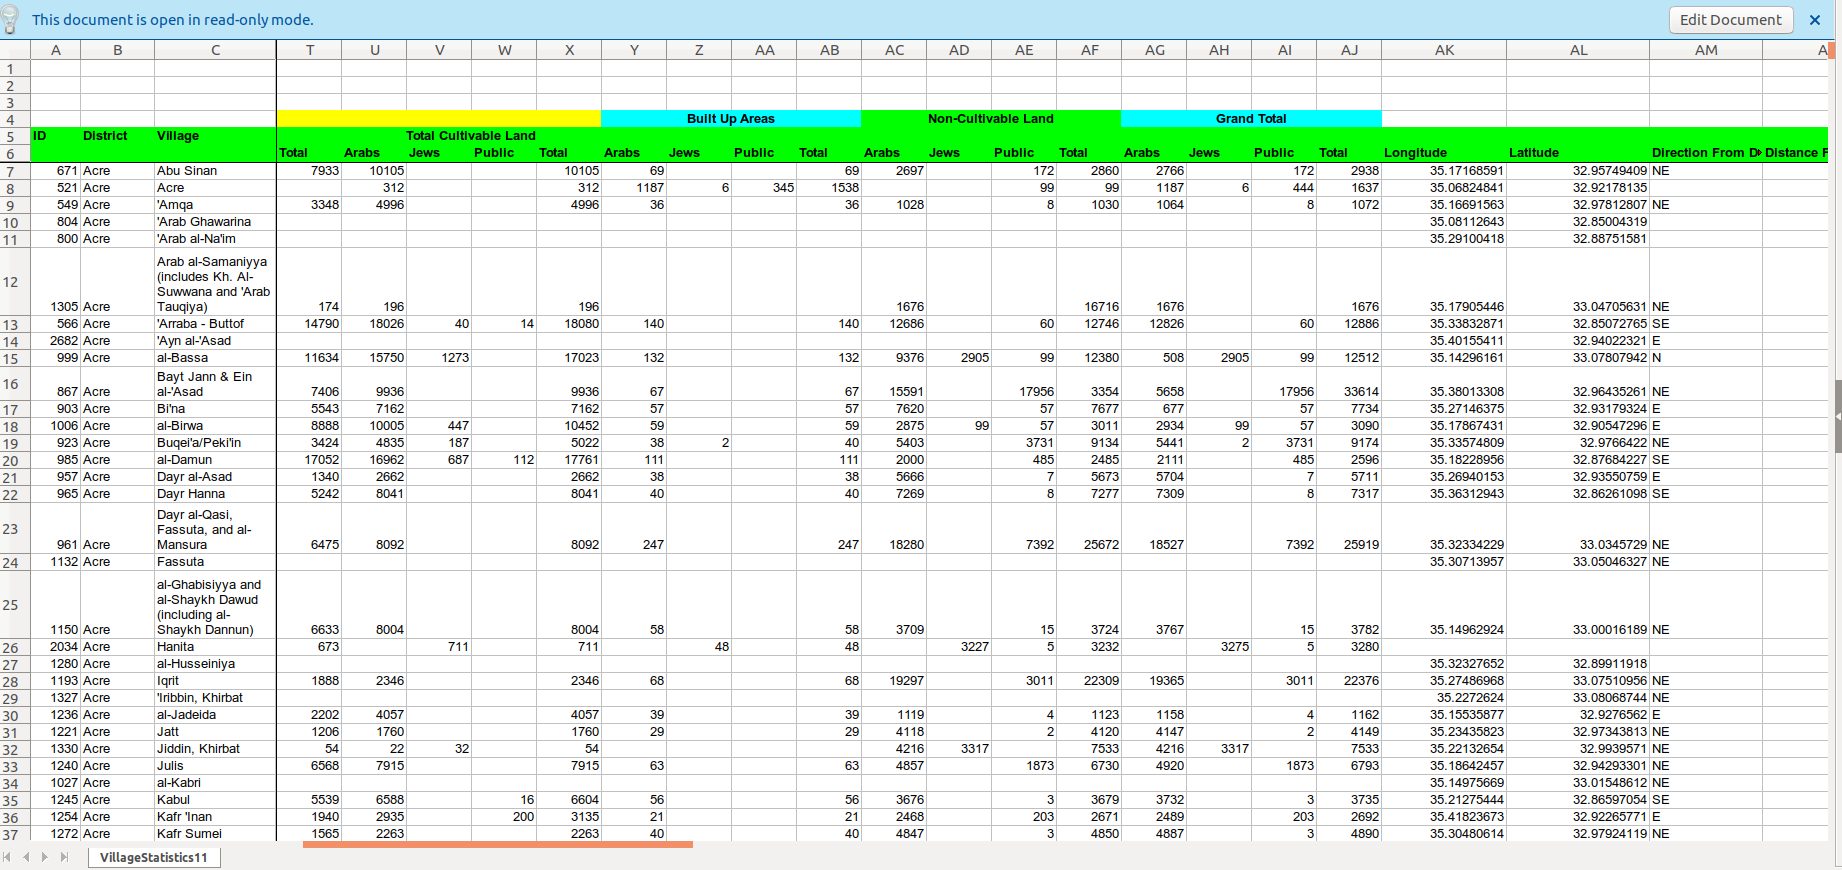Dismiss the read-only infobar with the X
The image size is (1842, 870).
click(x=1815, y=20)
